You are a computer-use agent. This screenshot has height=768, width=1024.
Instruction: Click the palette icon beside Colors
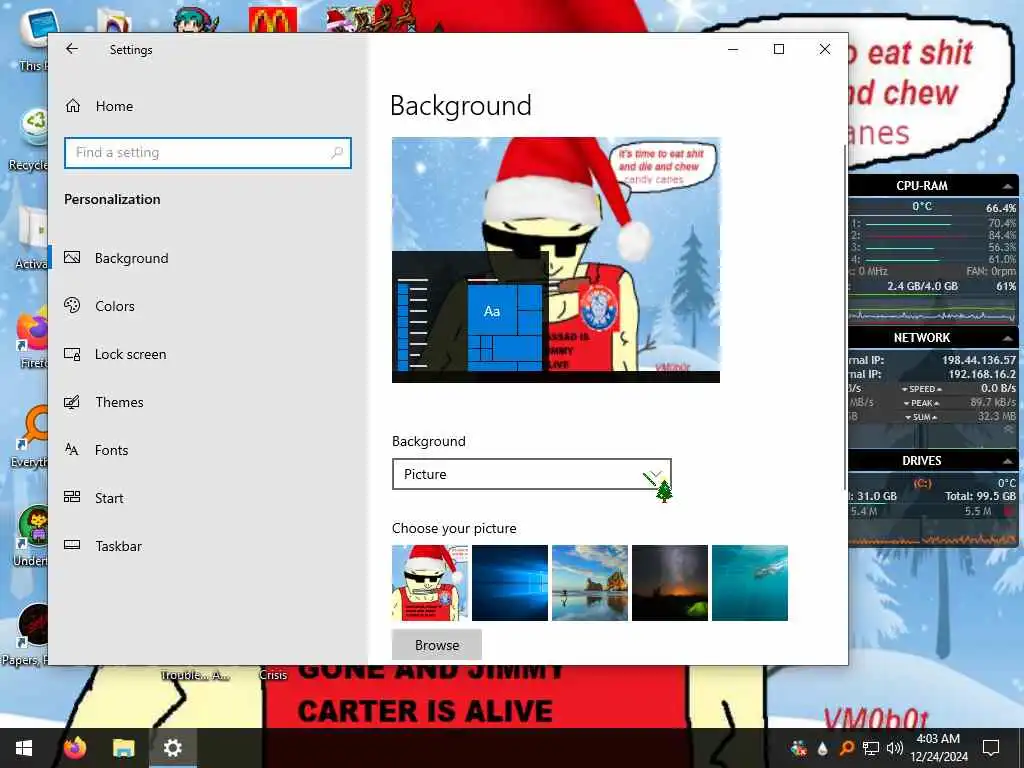click(72, 305)
